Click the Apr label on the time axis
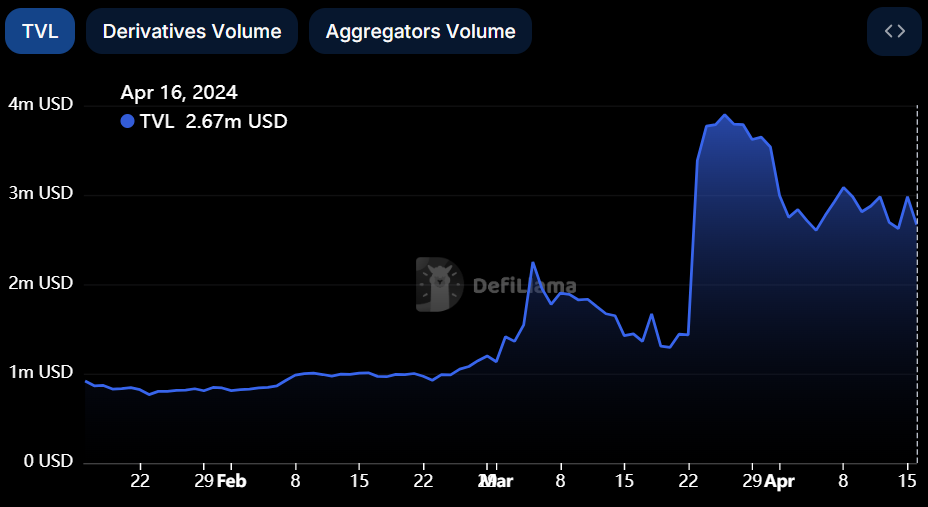 (x=779, y=482)
